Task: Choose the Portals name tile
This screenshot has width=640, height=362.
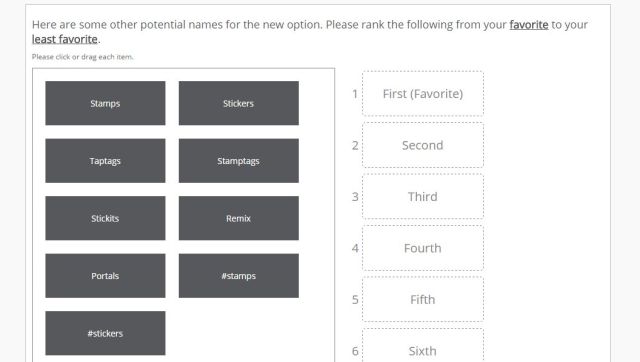Action: (x=105, y=276)
